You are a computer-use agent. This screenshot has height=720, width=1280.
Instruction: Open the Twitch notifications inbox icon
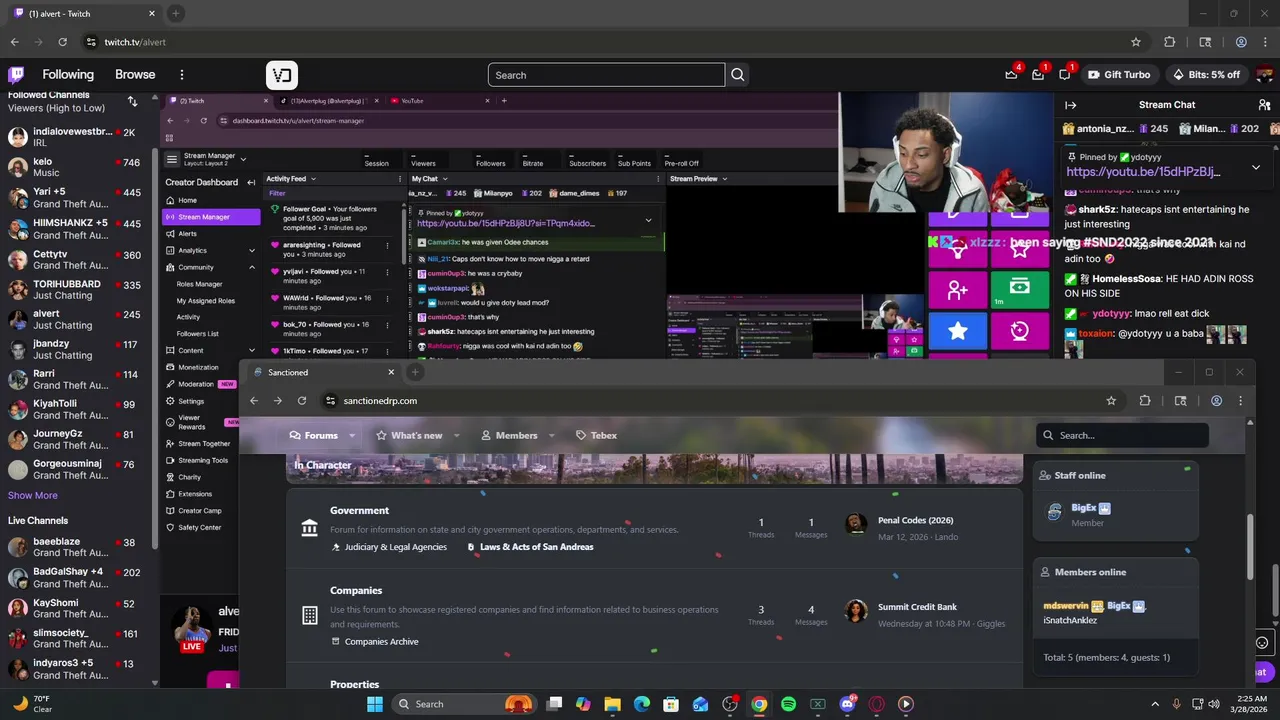[1038, 75]
